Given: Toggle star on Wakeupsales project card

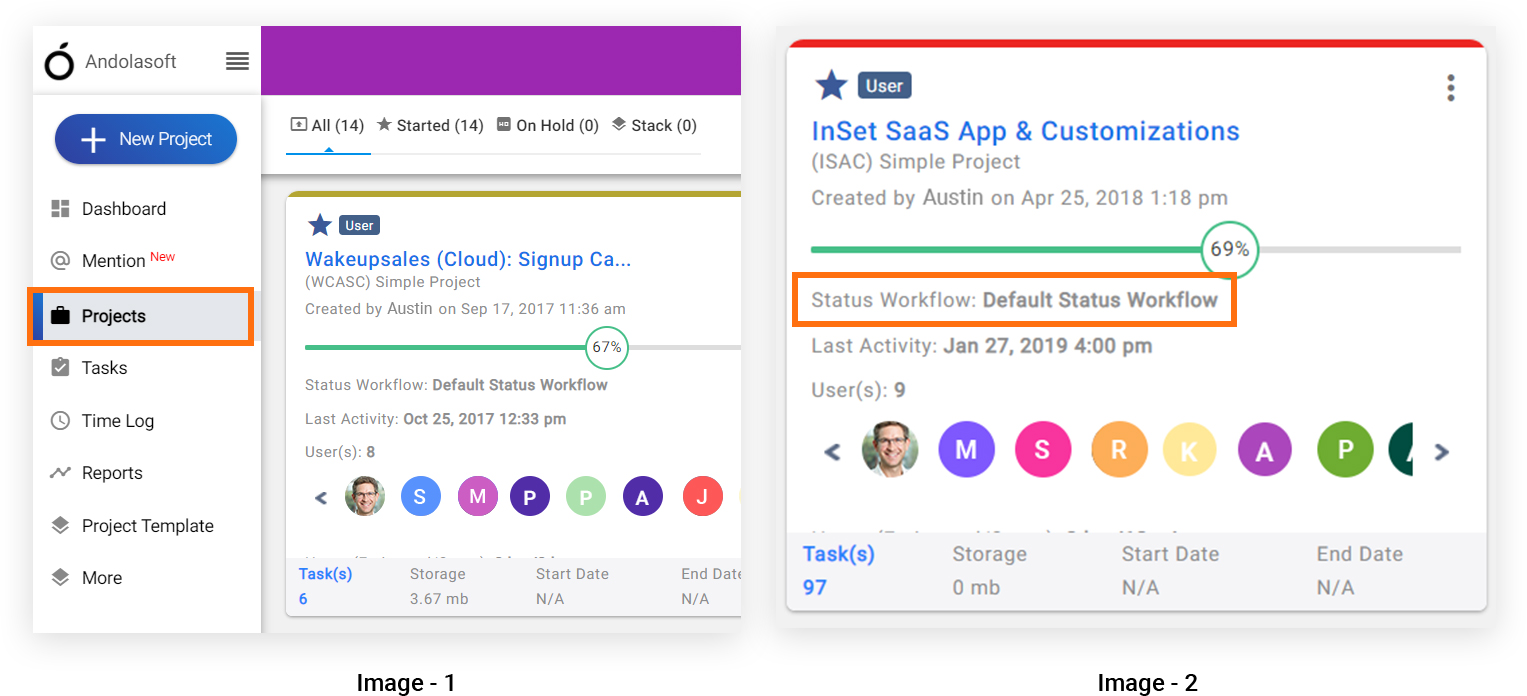Looking at the screenshot, I should click(x=320, y=225).
